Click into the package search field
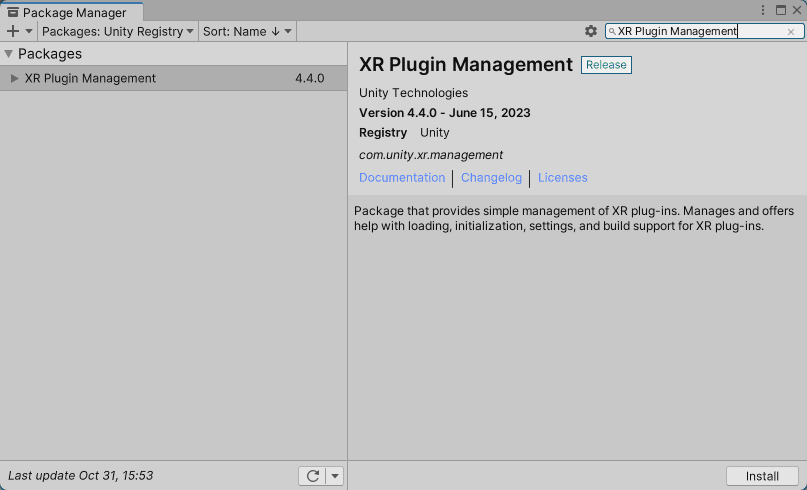This screenshot has width=807, height=490. 704,31
